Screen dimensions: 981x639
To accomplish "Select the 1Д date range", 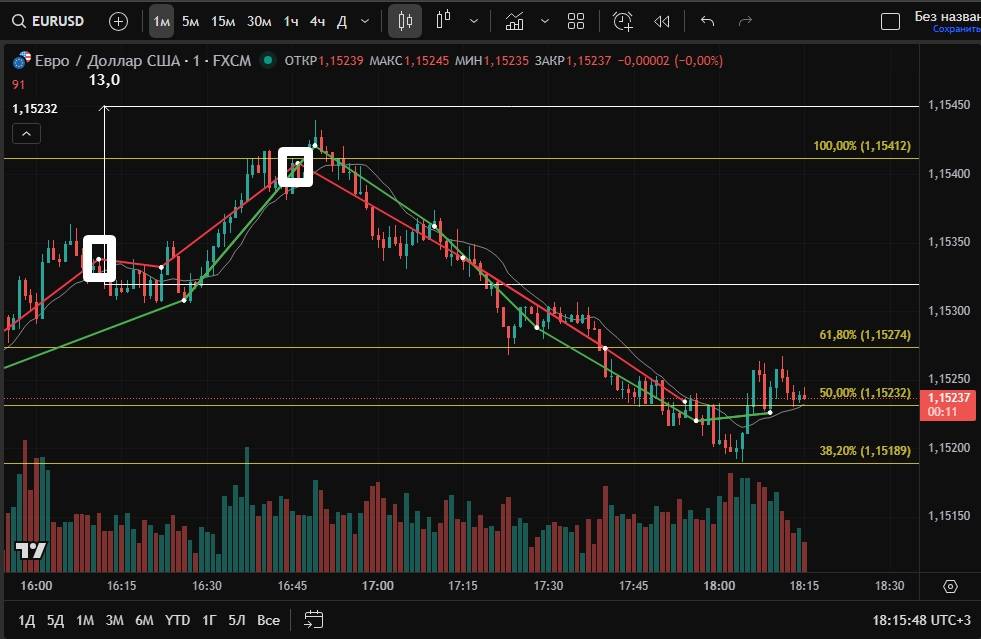I will coord(27,620).
